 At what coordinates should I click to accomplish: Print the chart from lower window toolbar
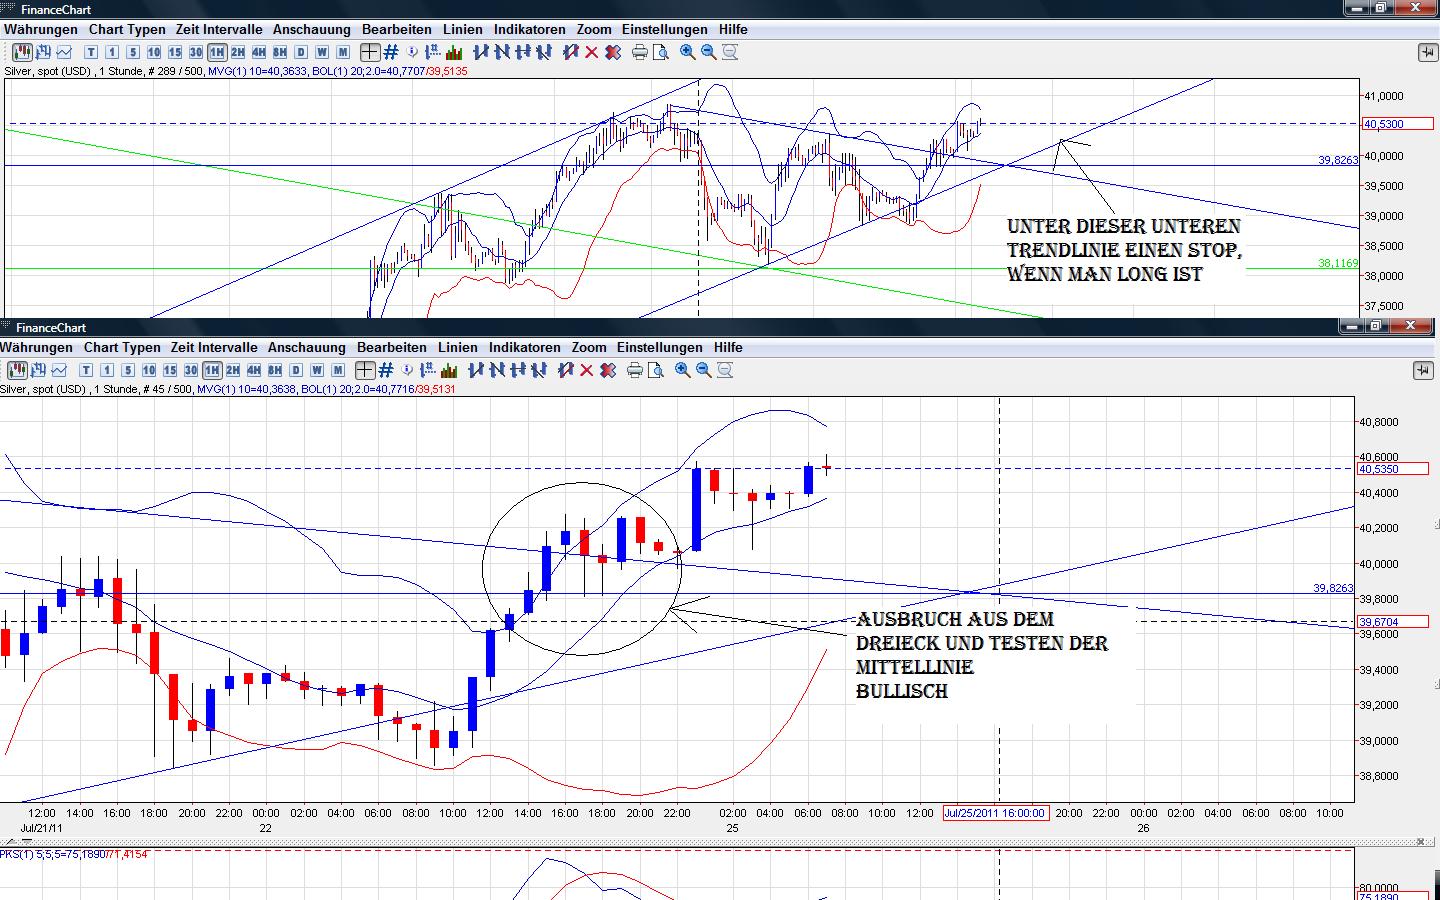click(x=635, y=370)
